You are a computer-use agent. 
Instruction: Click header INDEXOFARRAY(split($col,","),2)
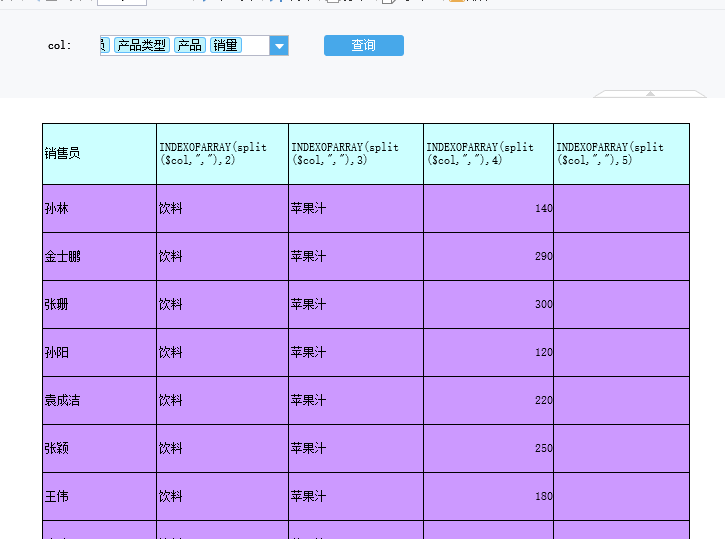(222, 154)
